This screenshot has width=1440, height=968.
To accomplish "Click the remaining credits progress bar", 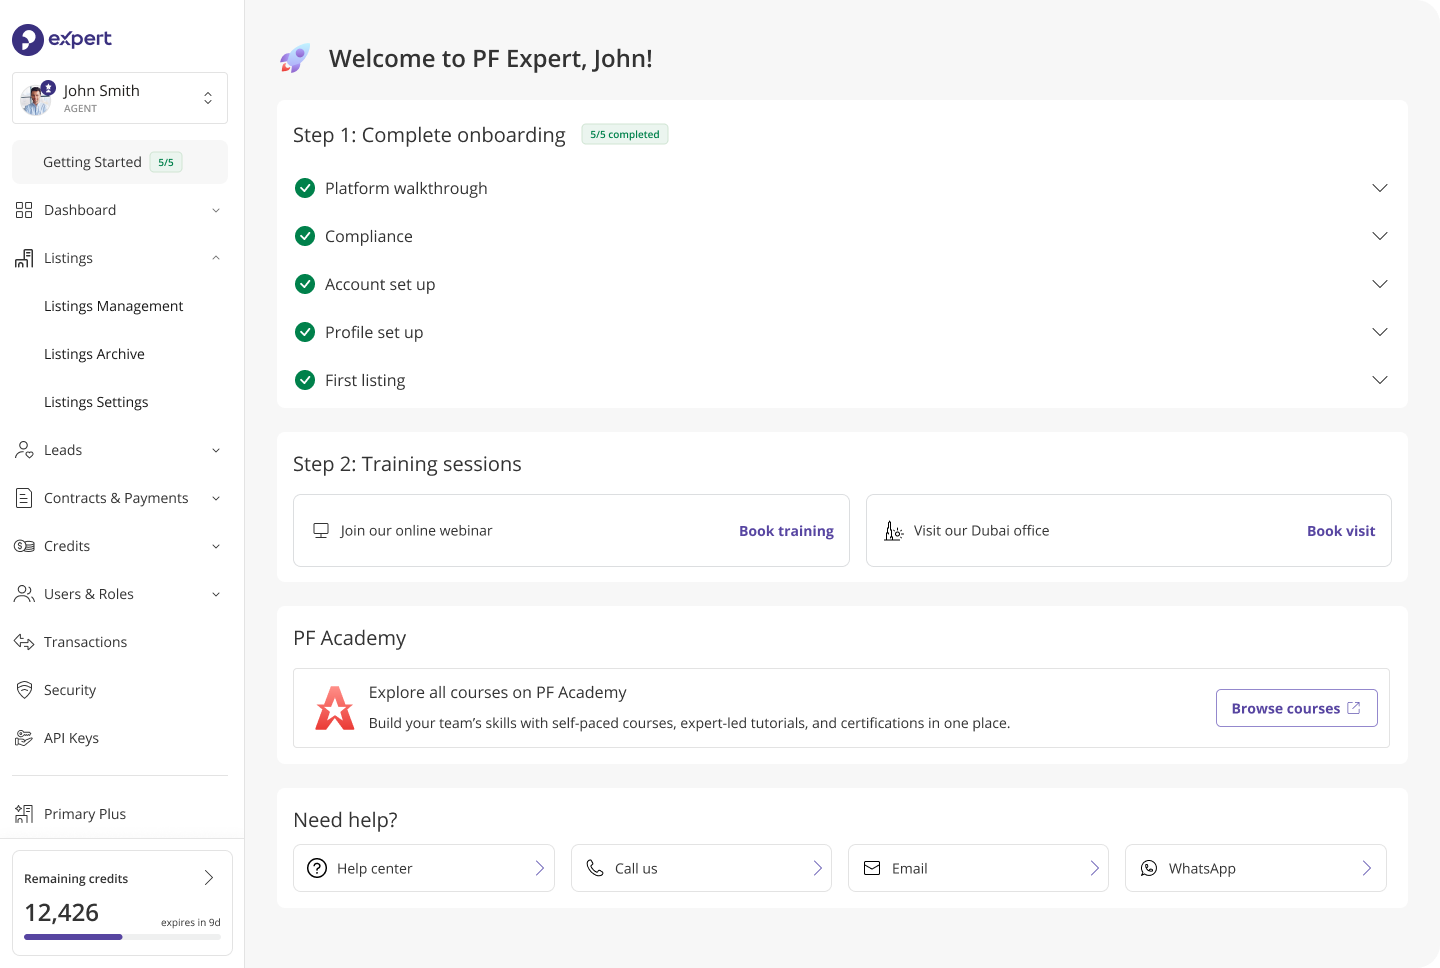I will [x=122, y=937].
